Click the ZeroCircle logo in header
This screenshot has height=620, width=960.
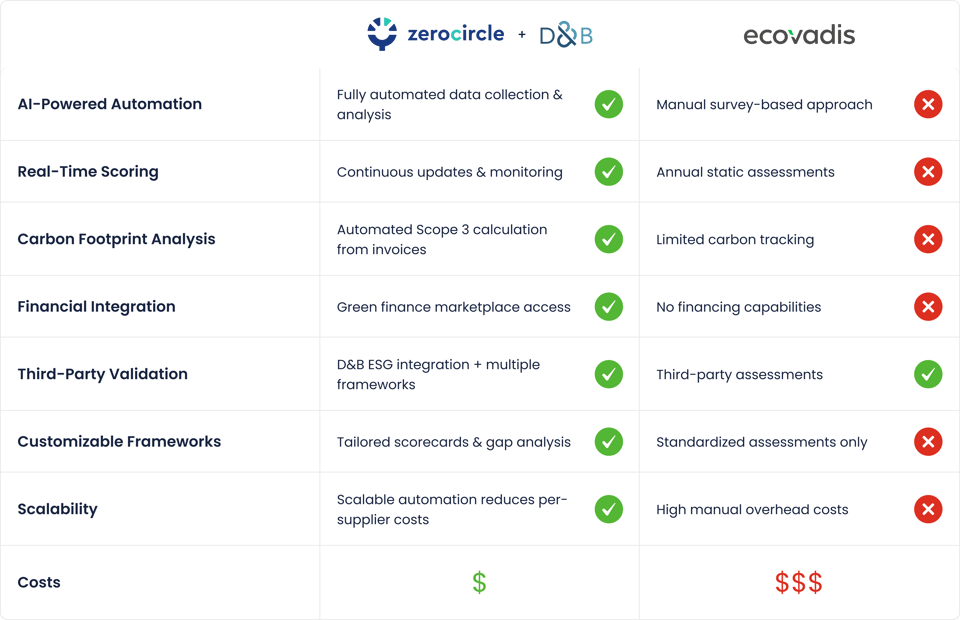(435, 34)
